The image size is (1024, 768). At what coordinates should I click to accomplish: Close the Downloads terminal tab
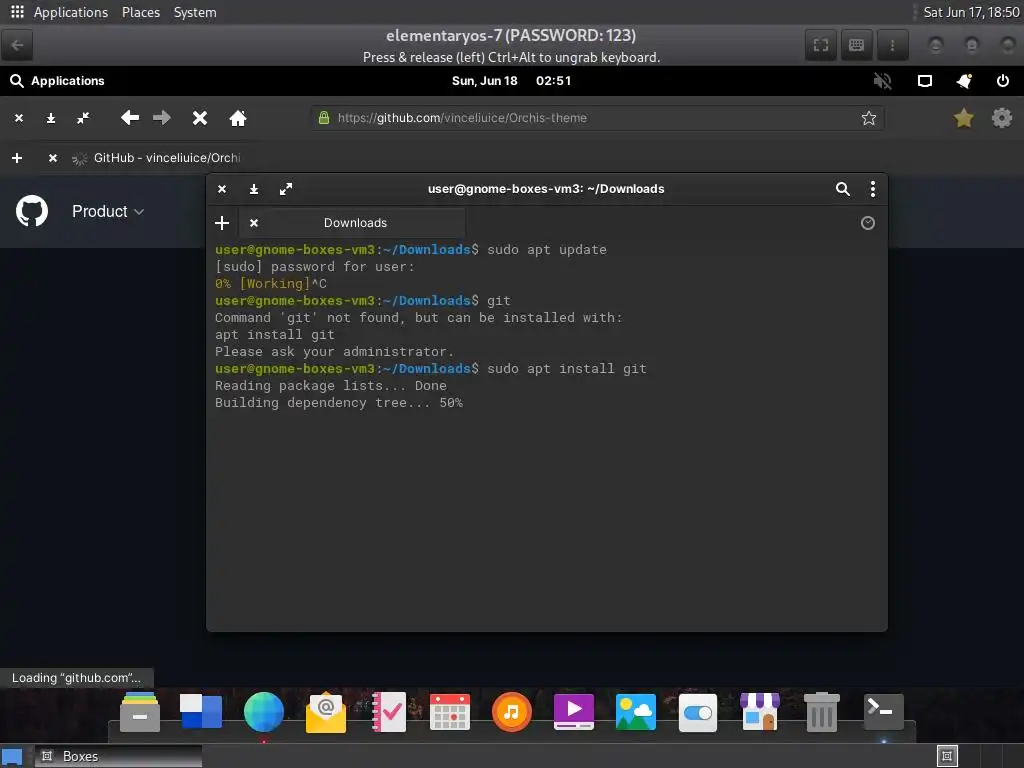(254, 223)
